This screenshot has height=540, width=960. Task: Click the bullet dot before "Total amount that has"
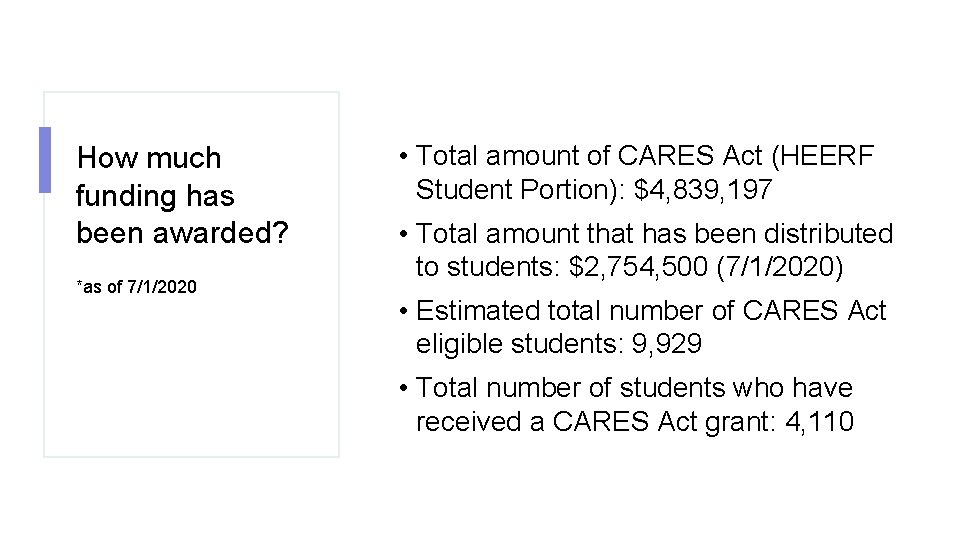pos(402,234)
